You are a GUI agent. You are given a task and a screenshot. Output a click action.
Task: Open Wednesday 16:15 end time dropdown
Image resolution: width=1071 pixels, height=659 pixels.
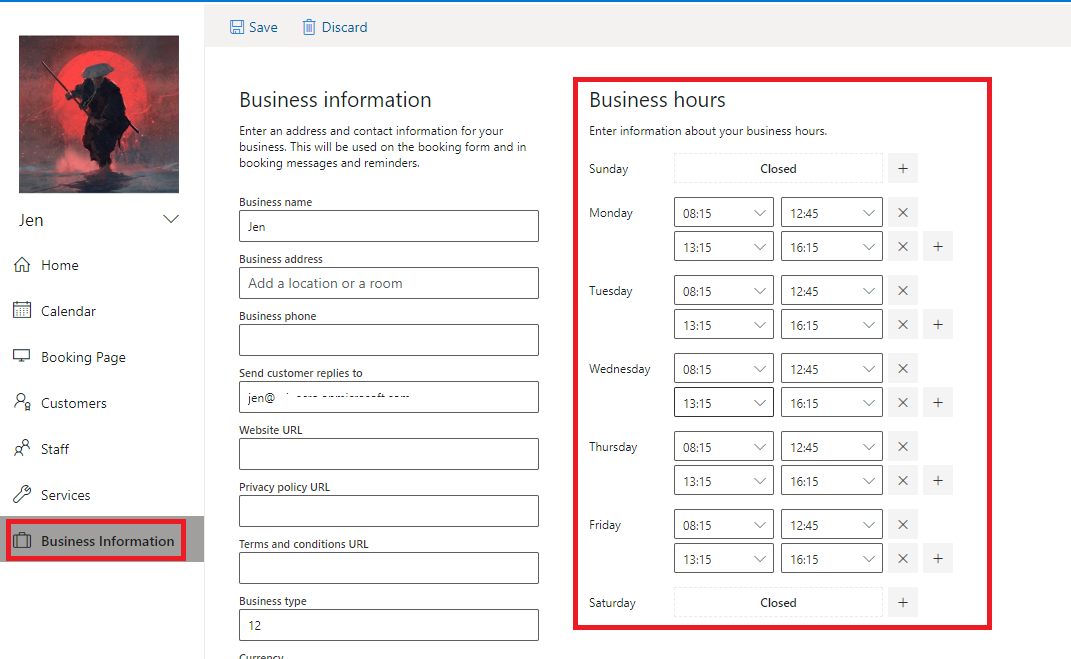pos(831,402)
